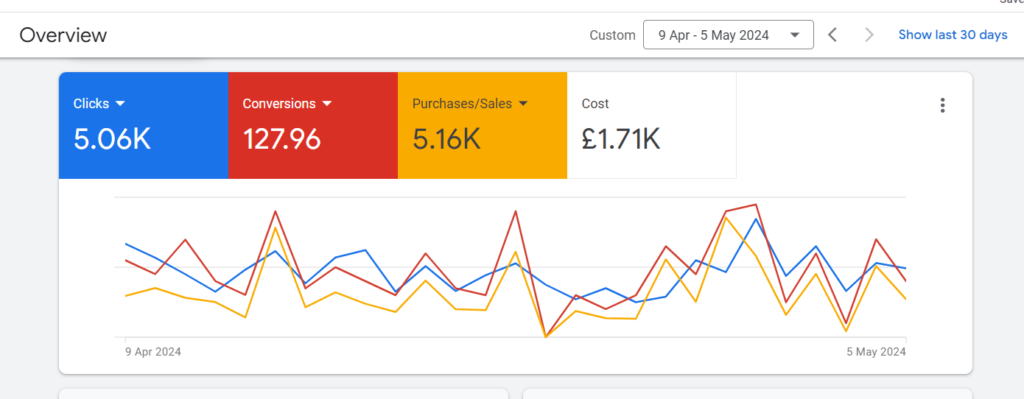The width and height of the screenshot is (1024, 399).
Task: Select the Cost metric card
Action: tap(652, 125)
